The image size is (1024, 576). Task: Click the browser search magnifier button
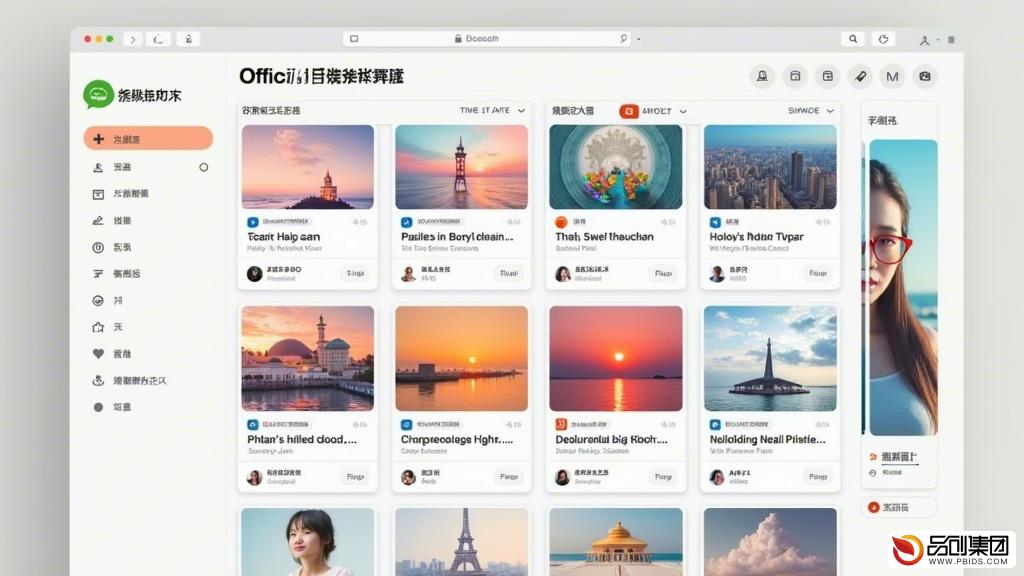(x=853, y=39)
